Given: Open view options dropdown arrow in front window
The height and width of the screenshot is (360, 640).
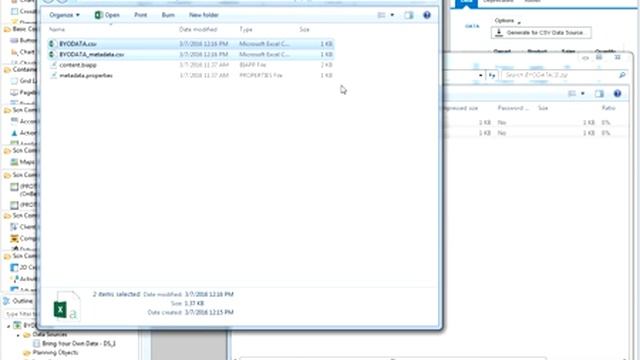Looking at the screenshot, I should coord(392,15).
